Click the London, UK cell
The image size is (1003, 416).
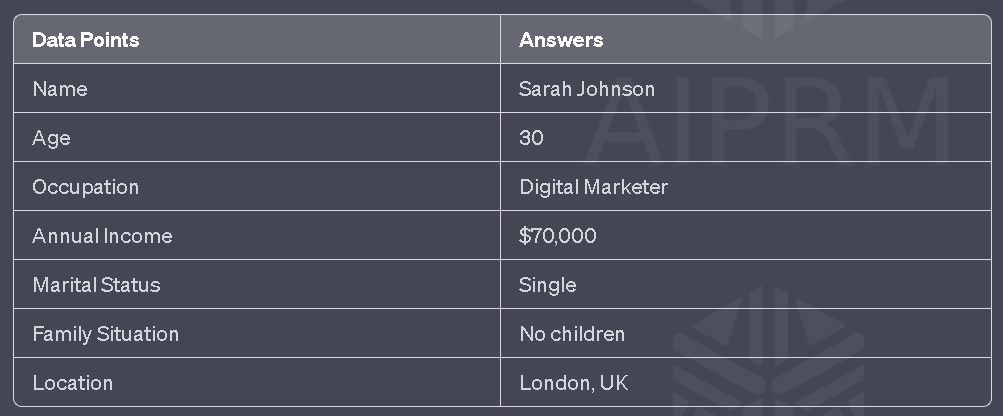(574, 383)
